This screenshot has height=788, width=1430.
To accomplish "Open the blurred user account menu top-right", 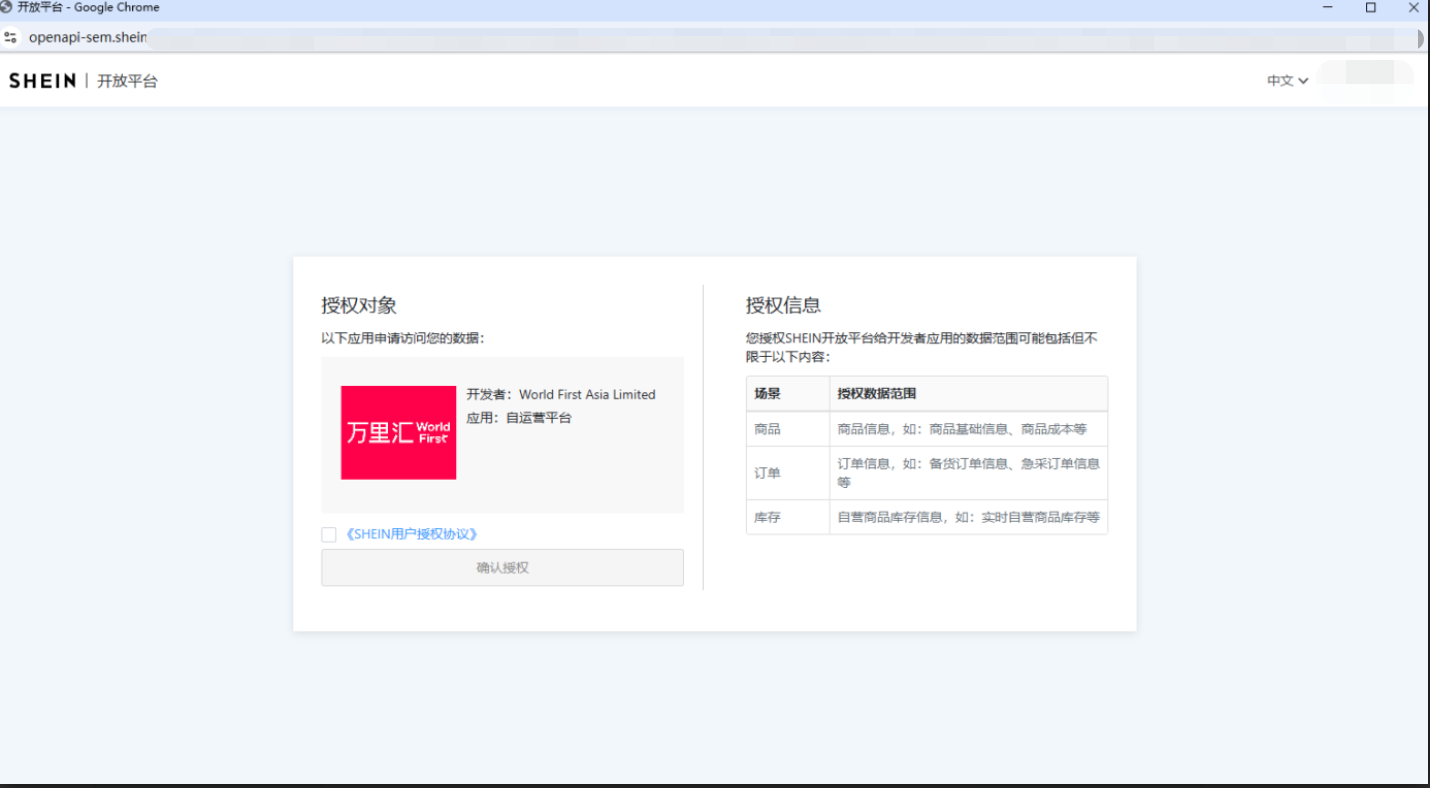I will pyautogui.click(x=1365, y=75).
